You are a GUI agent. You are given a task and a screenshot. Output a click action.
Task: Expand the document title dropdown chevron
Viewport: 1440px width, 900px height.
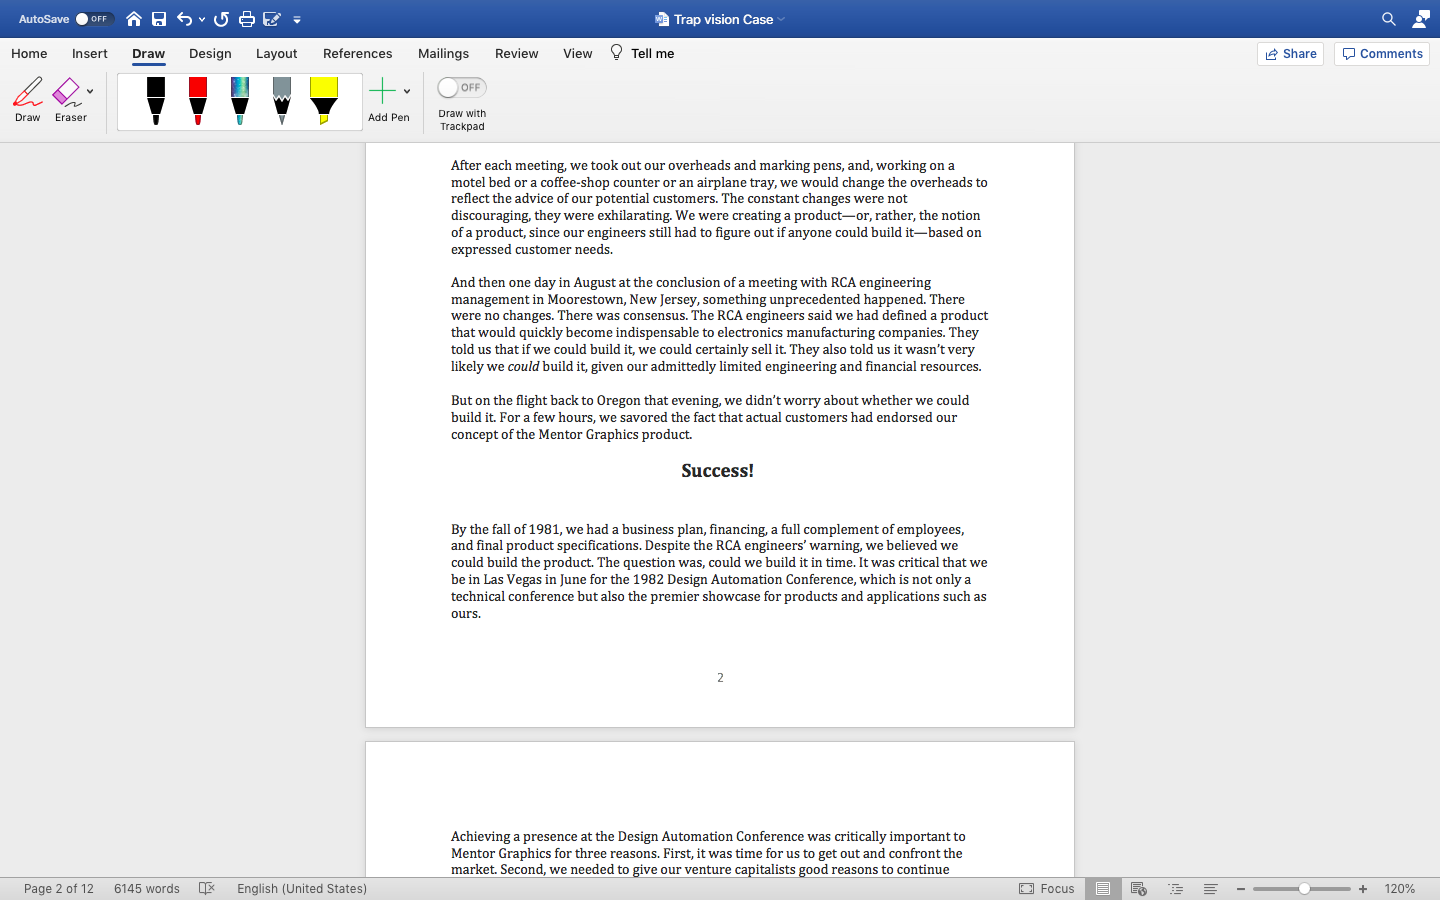click(x=782, y=20)
